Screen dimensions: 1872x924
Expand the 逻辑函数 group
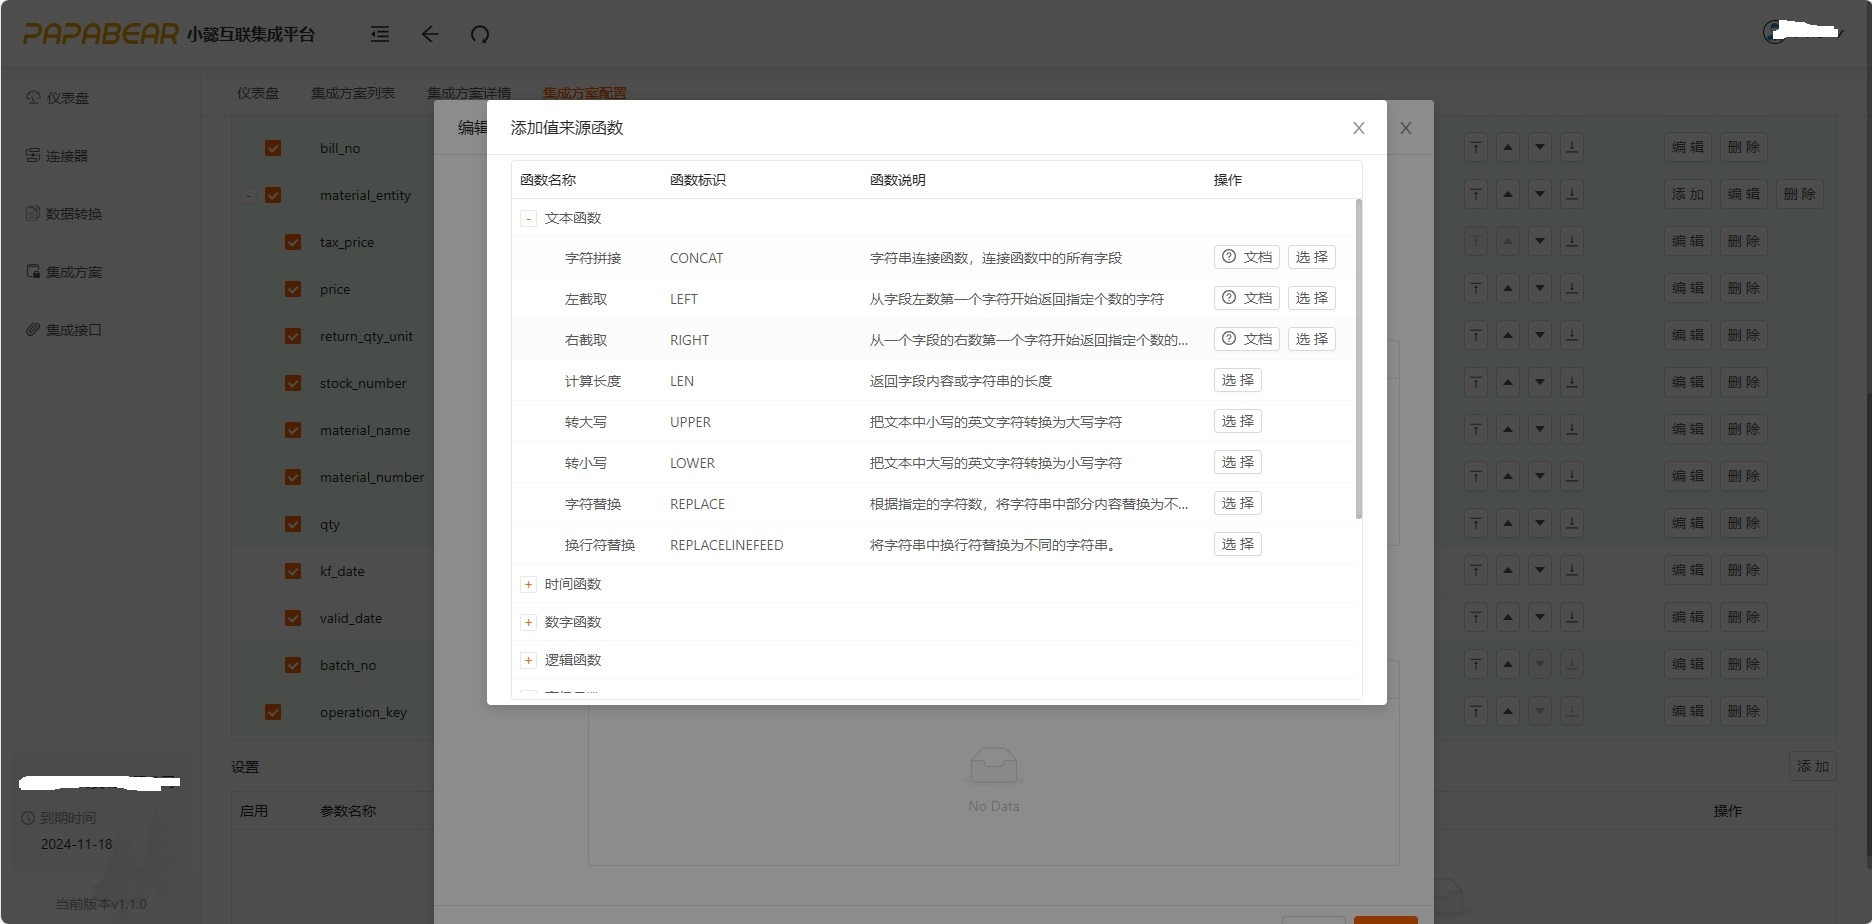(528, 660)
